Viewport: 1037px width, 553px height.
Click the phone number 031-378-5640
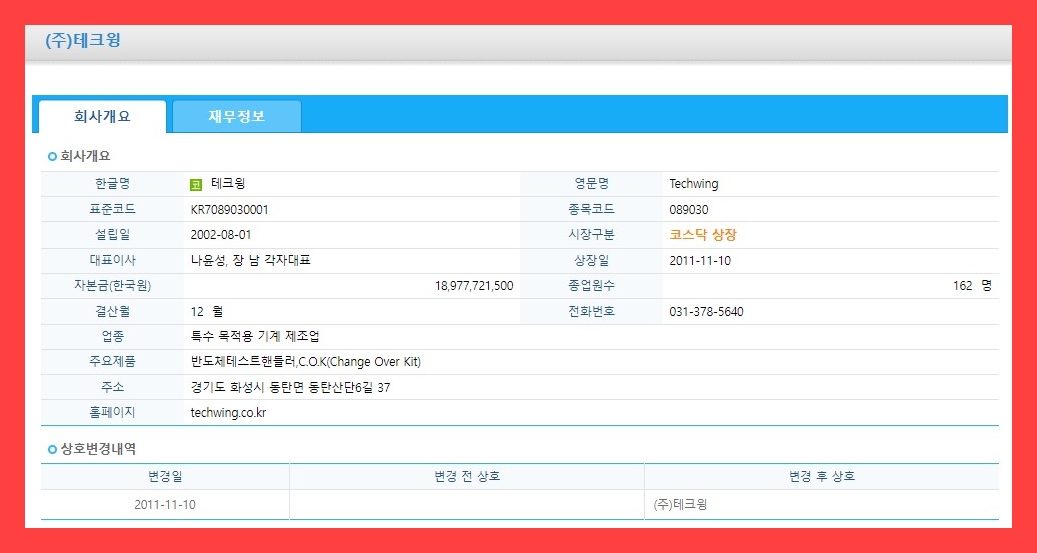tap(706, 312)
